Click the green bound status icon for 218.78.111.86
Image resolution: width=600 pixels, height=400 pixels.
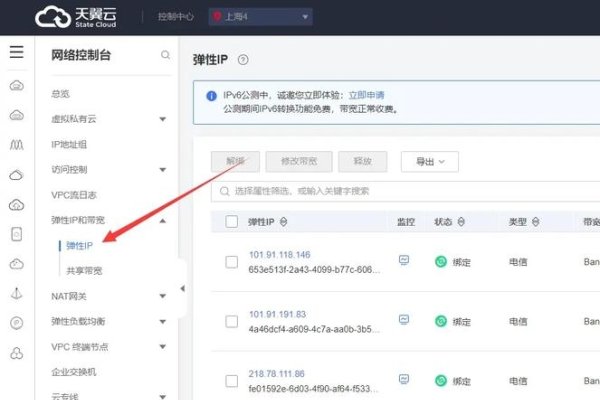[x=441, y=380]
